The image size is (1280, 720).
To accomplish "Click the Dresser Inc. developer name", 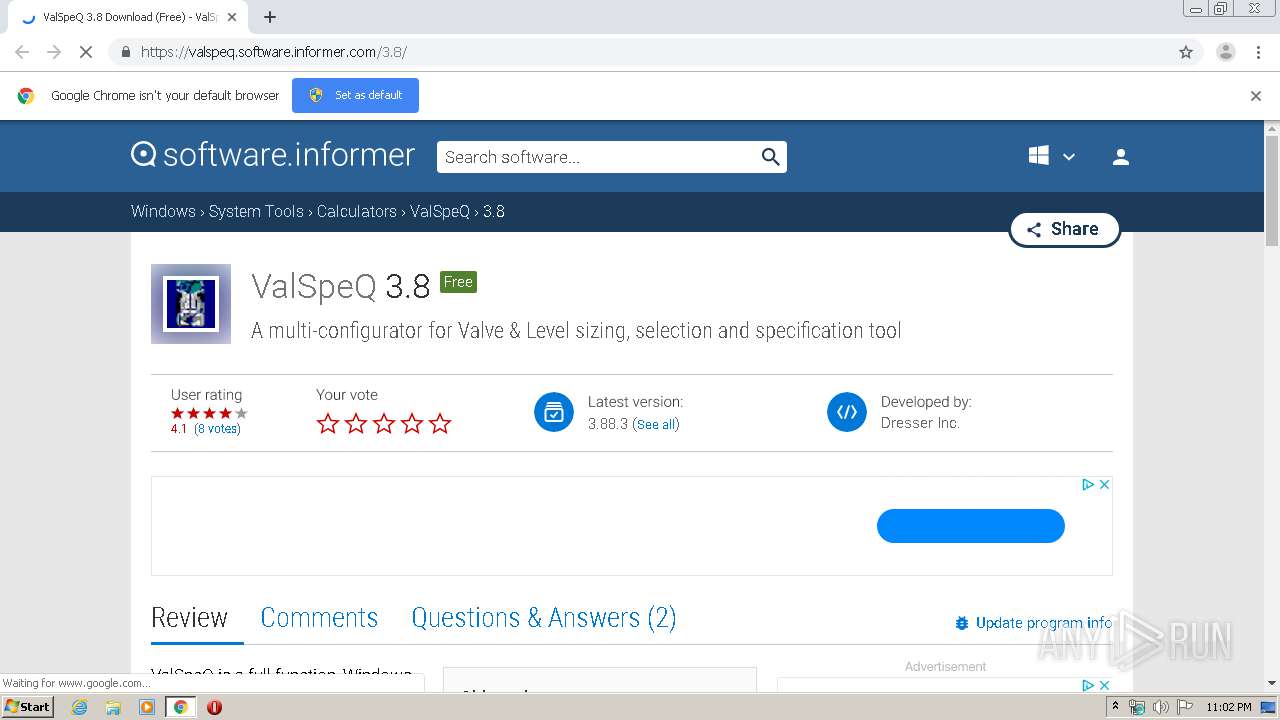I will [x=920, y=423].
